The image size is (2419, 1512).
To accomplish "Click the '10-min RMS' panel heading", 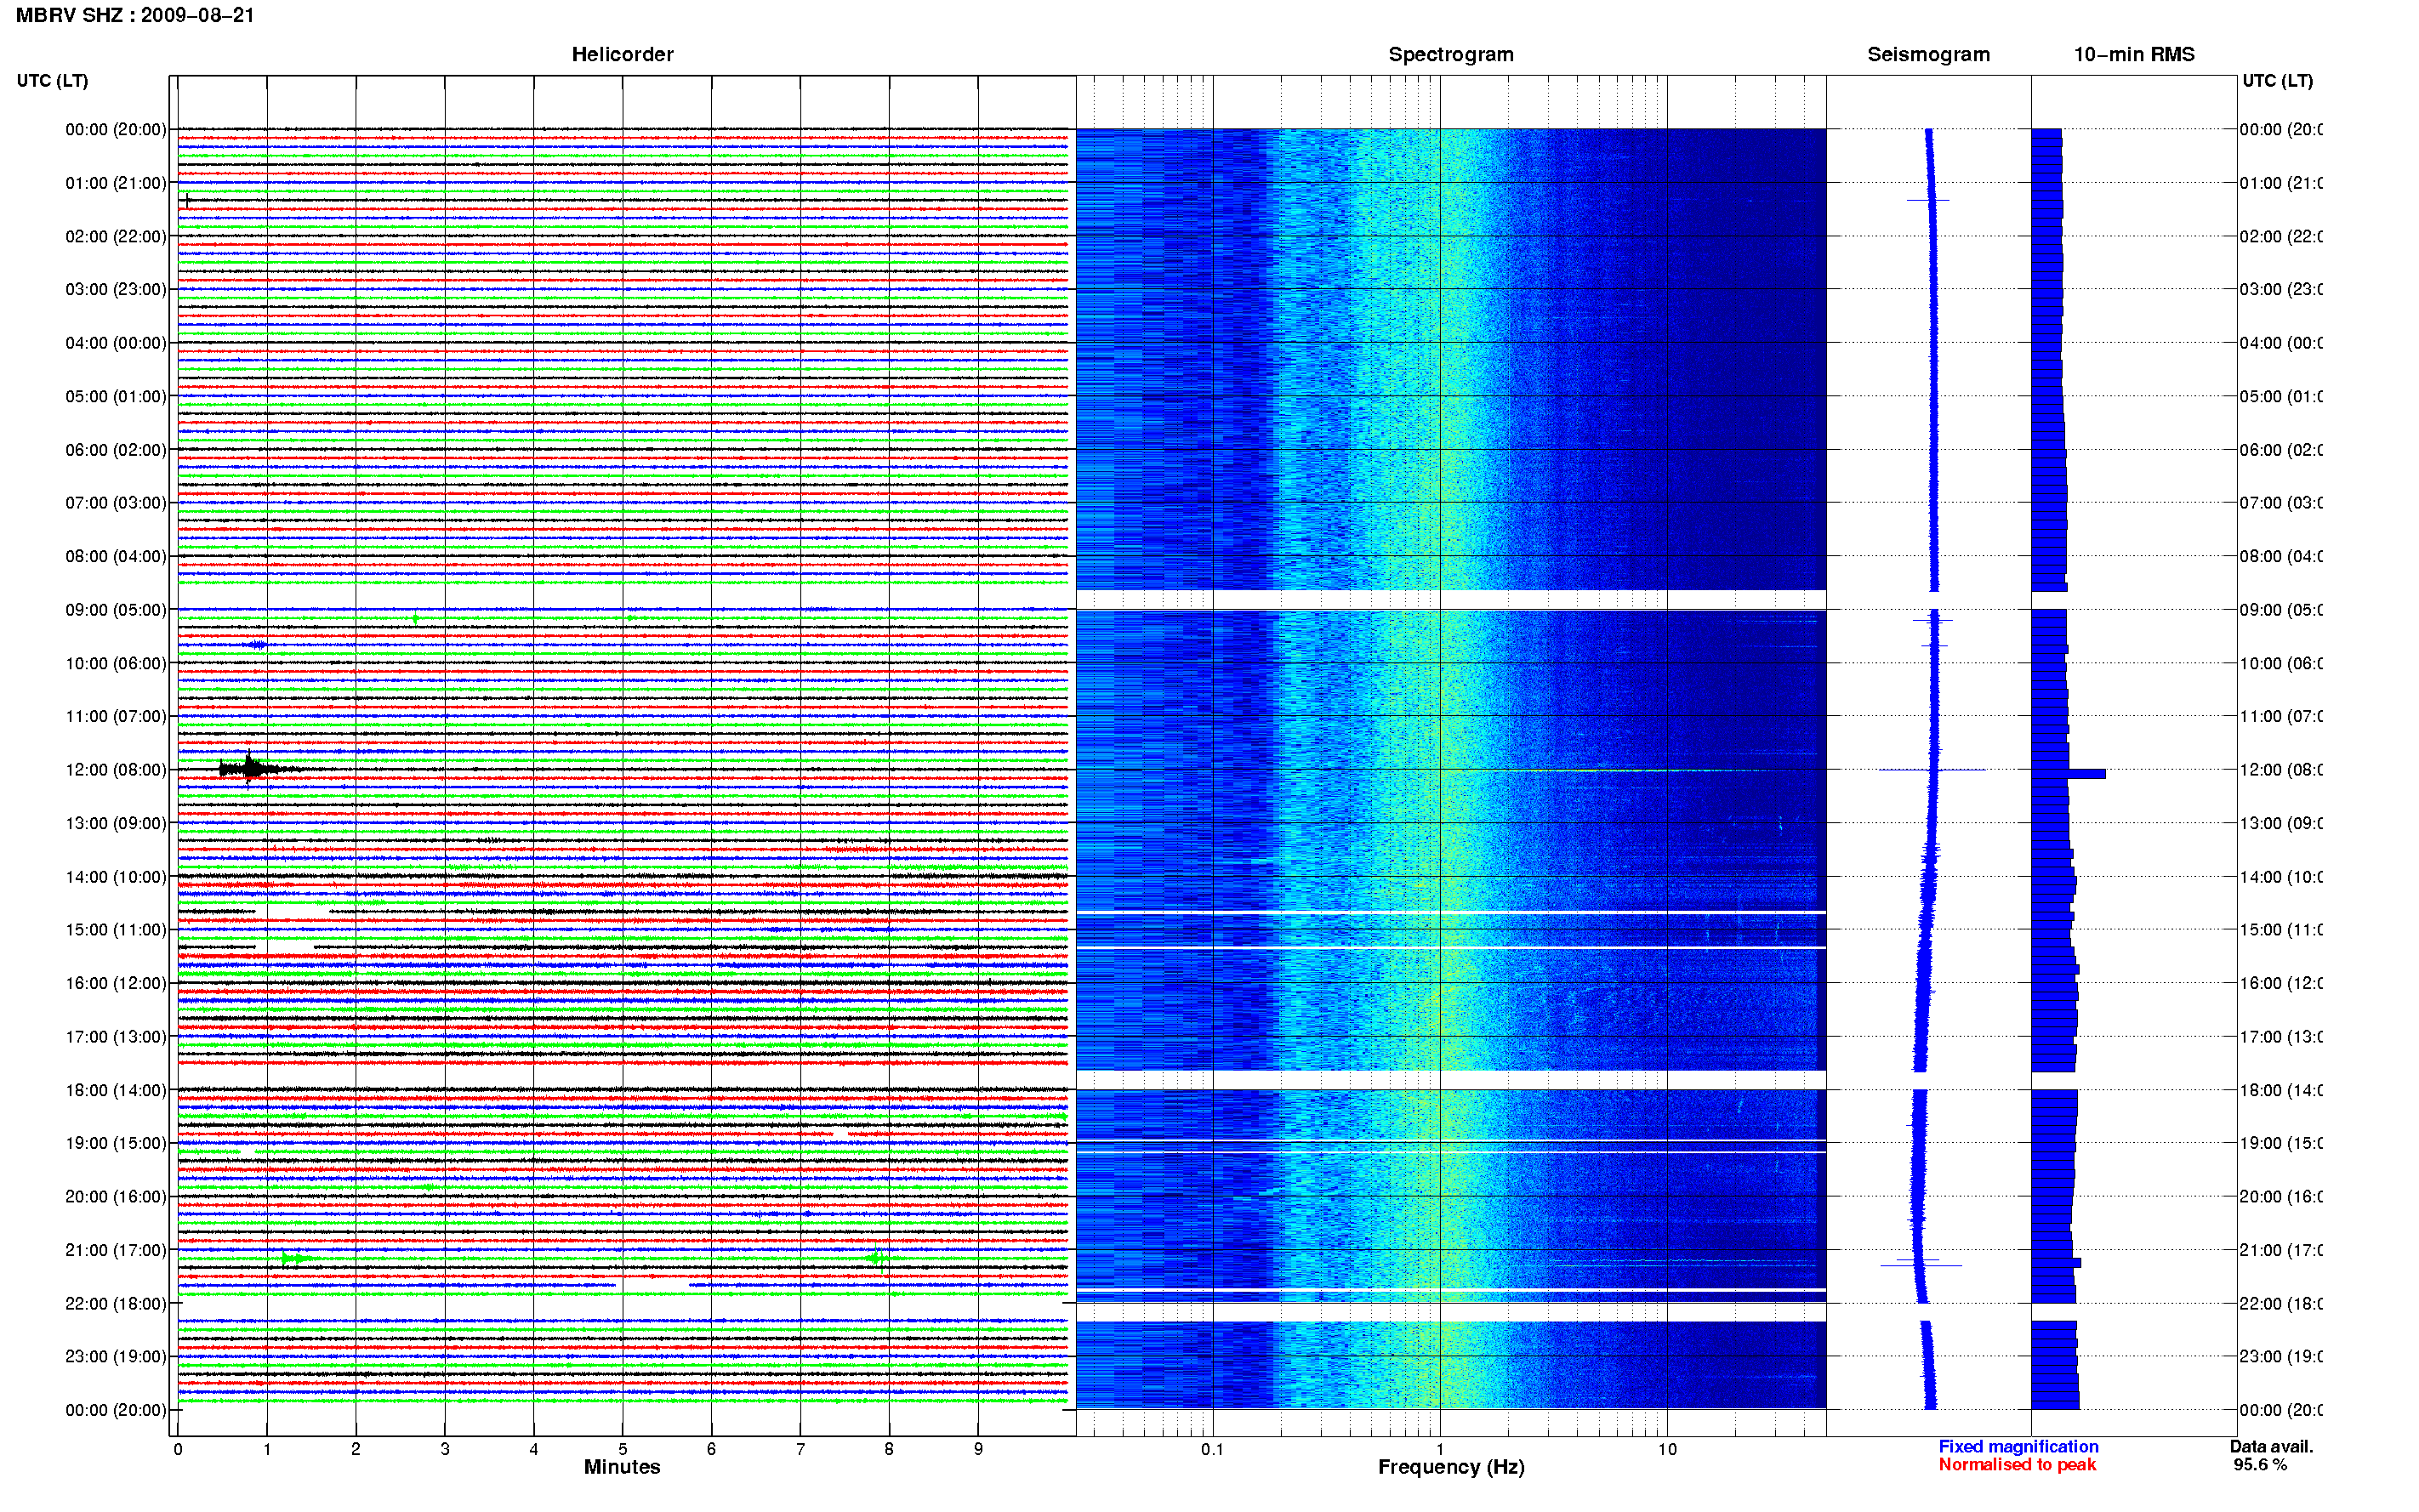I will pyautogui.click(x=2133, y=54).
